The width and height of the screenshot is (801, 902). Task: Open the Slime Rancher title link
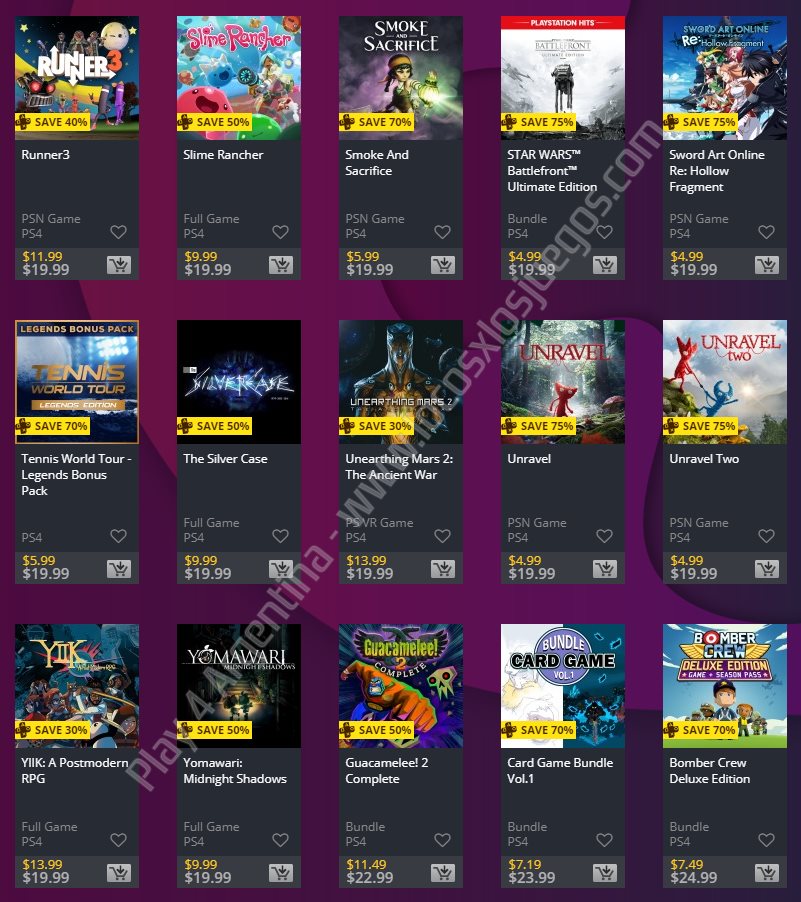tap(223, 155)
